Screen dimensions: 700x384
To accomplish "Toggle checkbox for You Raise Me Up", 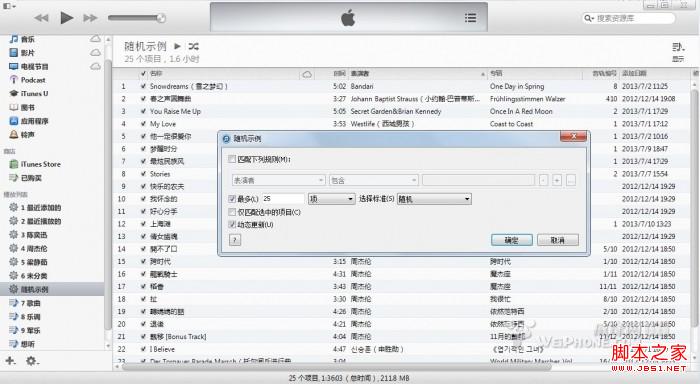I will (x=143, y=111).
